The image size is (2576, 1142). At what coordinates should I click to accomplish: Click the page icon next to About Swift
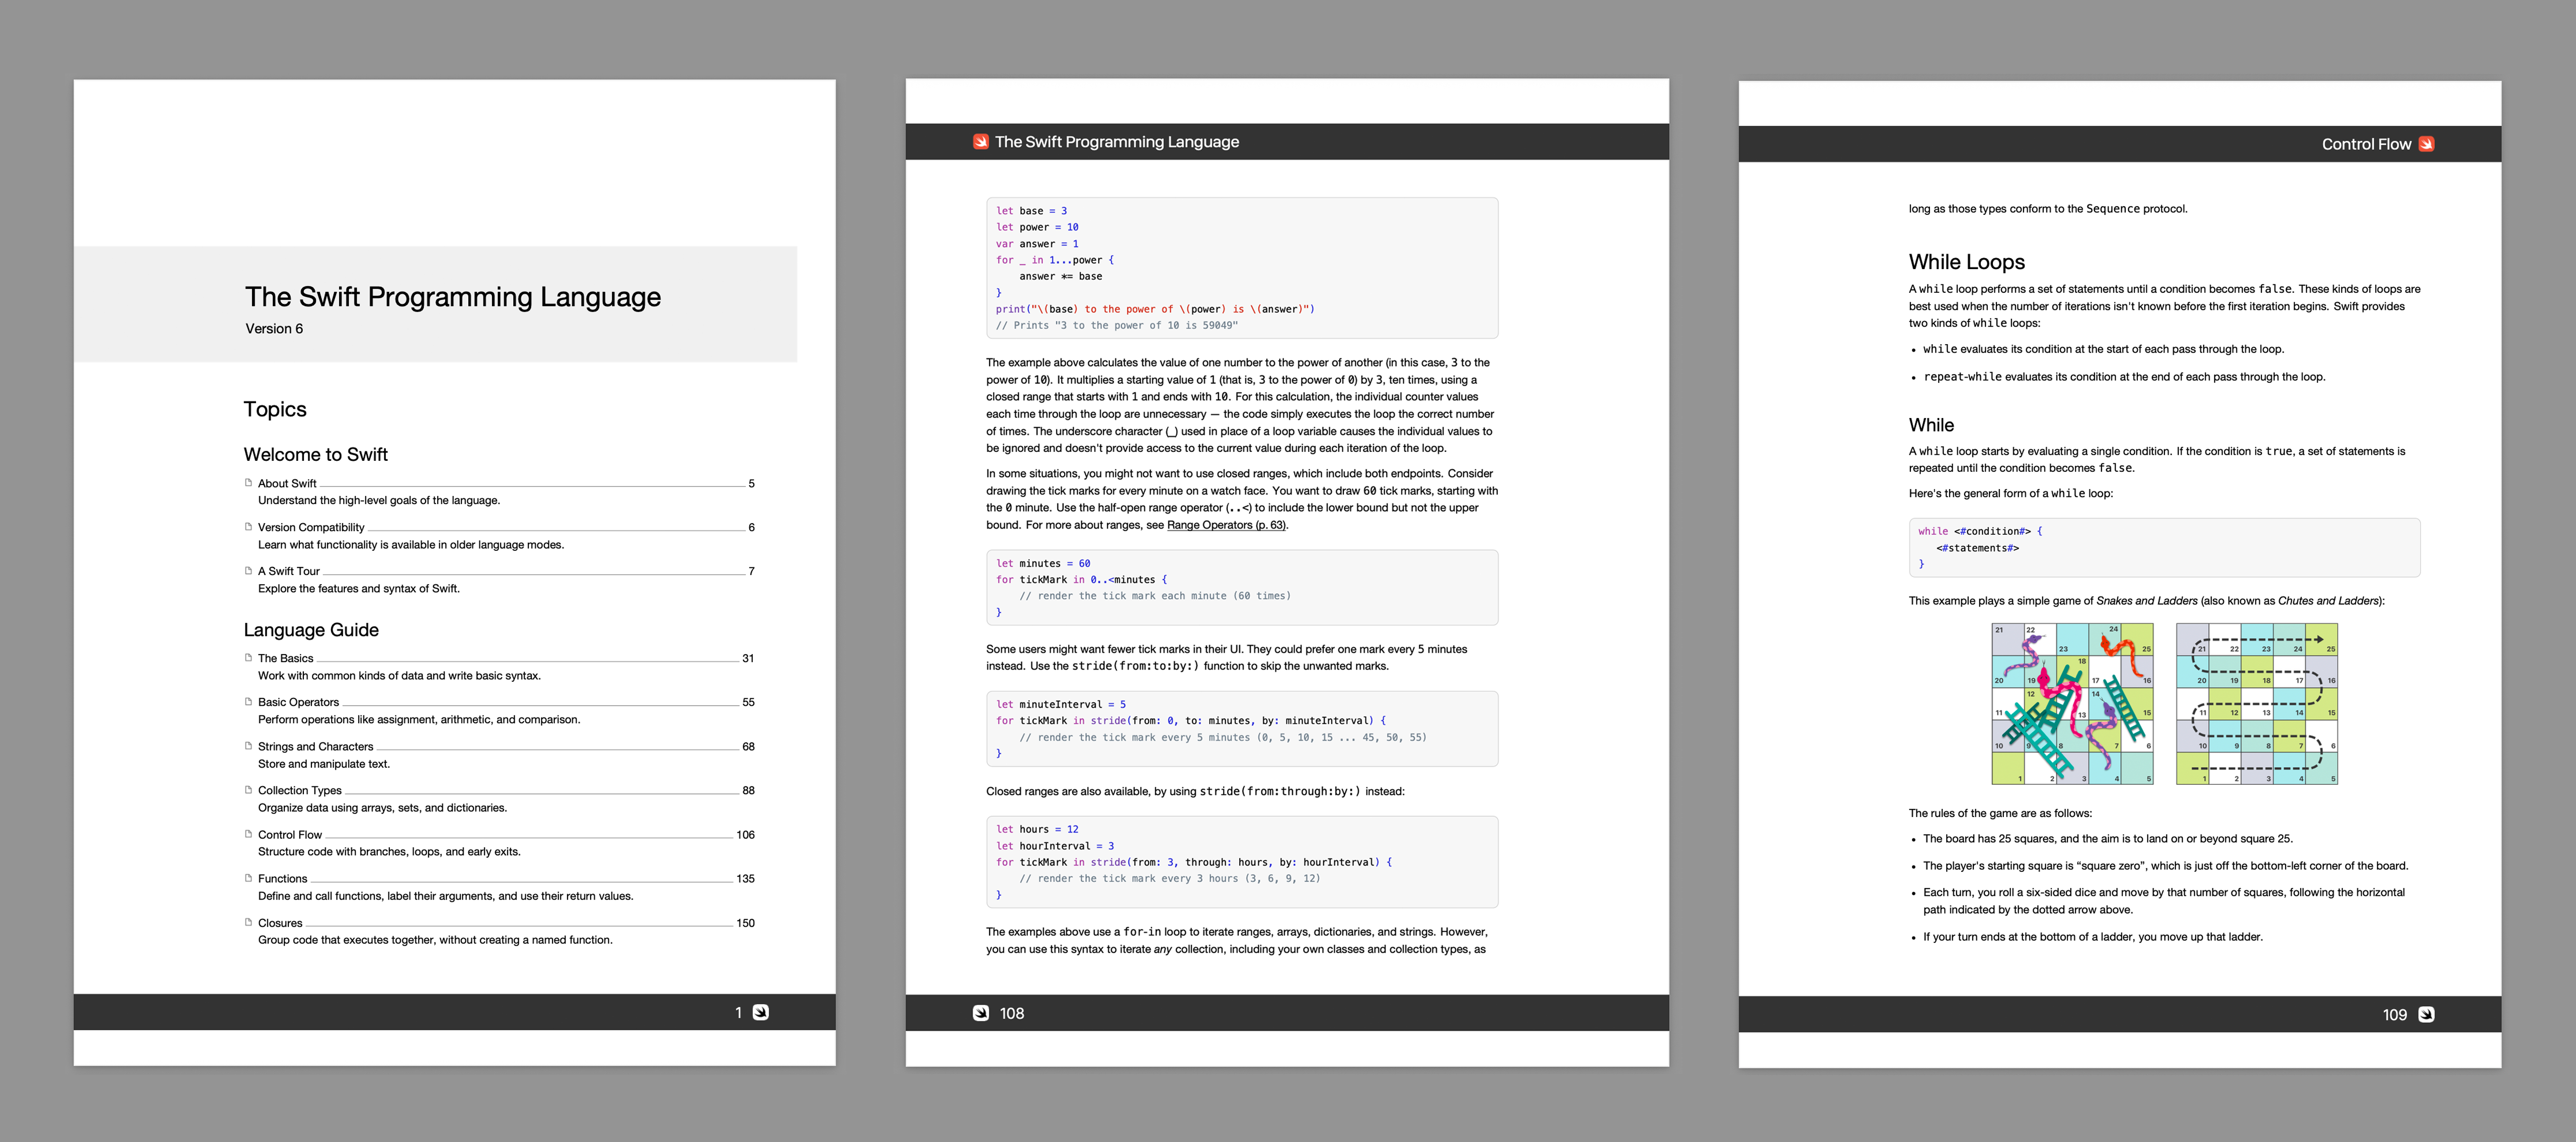click(x=248, y=483)
